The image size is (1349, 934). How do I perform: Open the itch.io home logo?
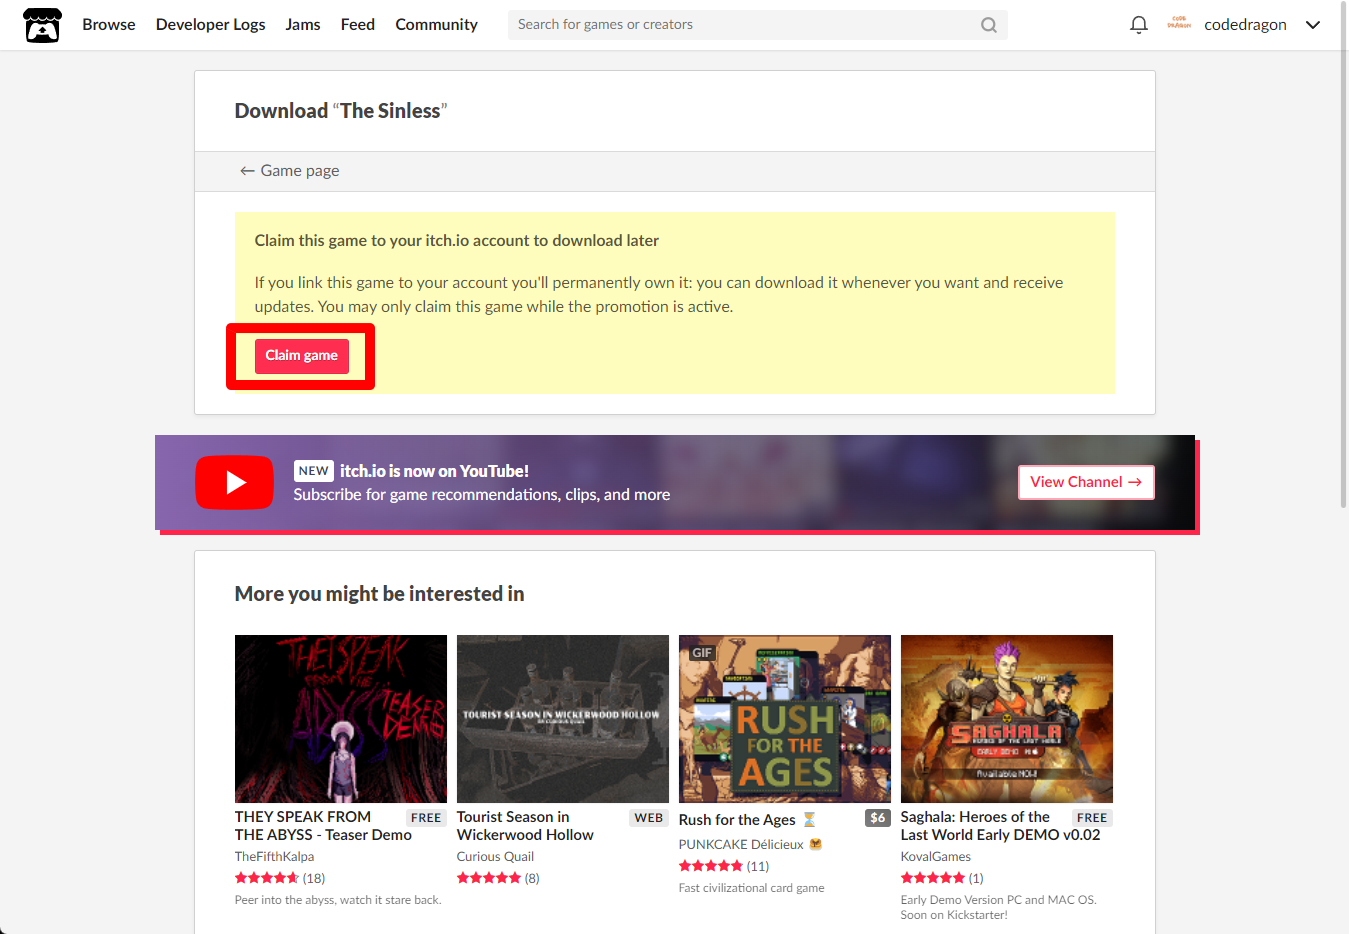pyautogui.click(x=42, y=25)
